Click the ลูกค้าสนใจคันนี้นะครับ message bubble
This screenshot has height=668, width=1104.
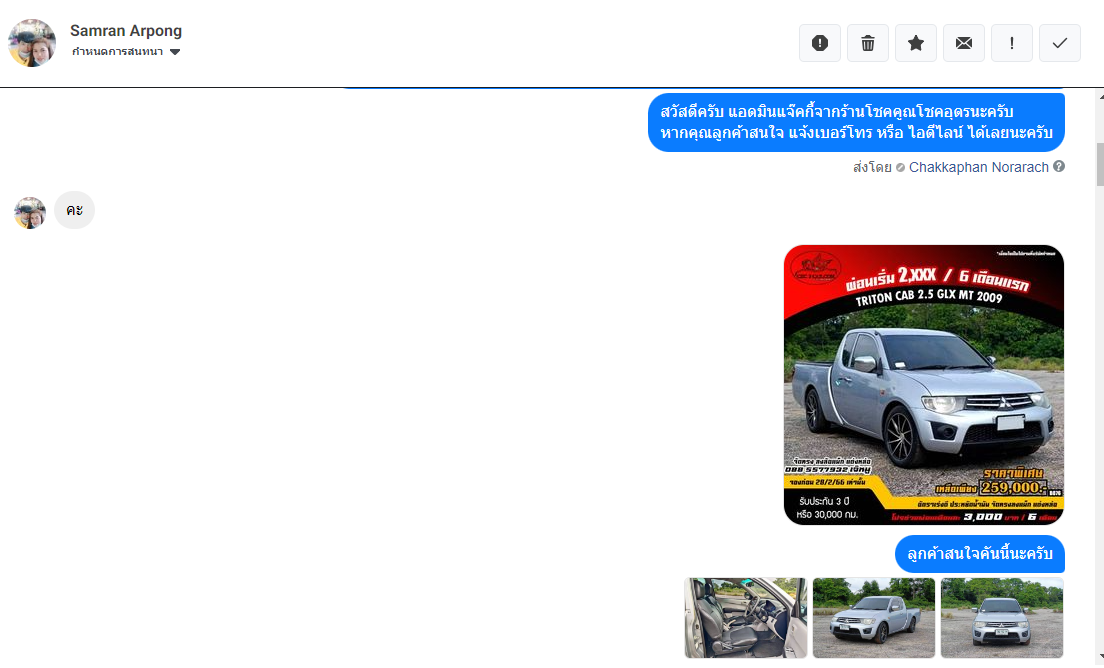979,554
